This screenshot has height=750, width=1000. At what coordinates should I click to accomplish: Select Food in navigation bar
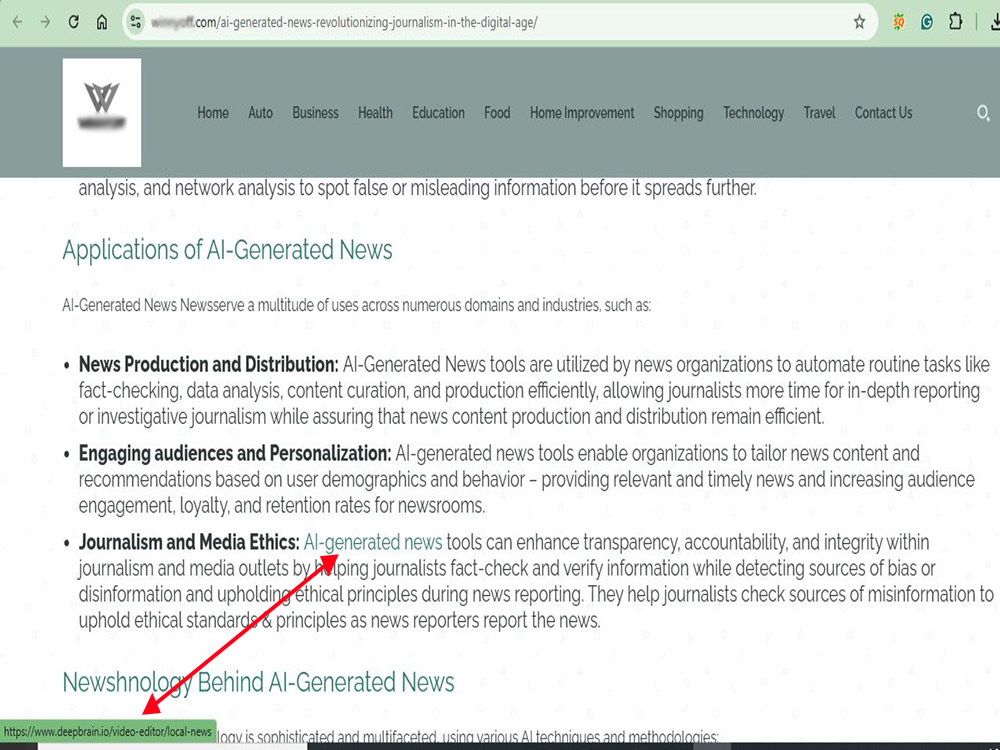497,113
